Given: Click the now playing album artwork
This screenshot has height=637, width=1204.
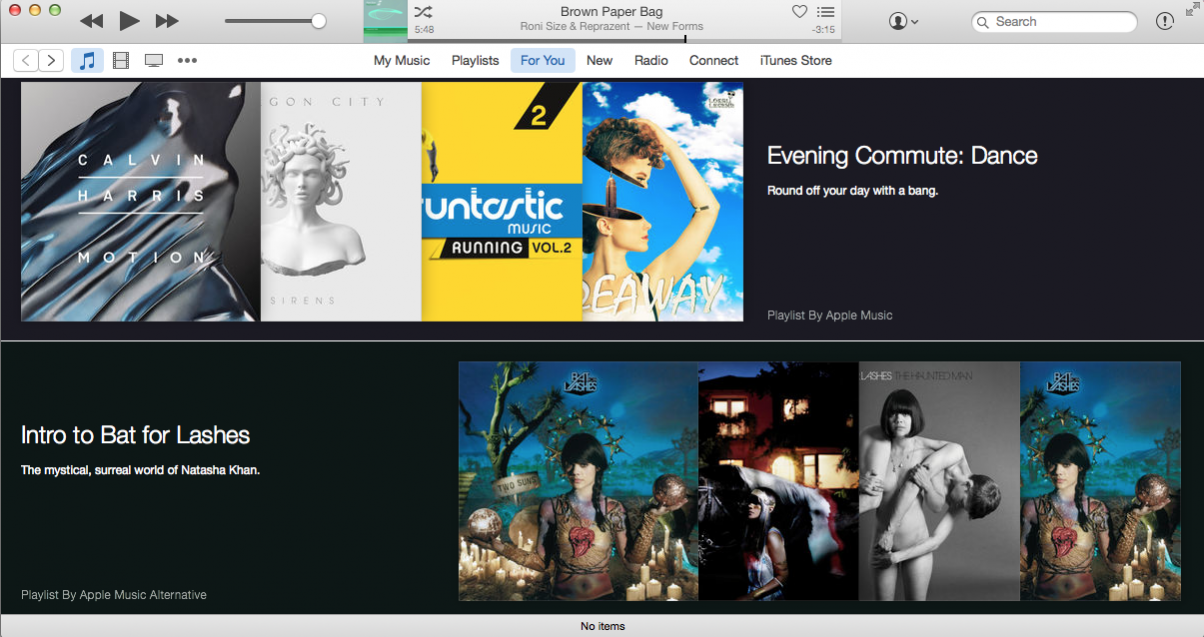Looking at the screenshot, I should [x=385, y=21].
